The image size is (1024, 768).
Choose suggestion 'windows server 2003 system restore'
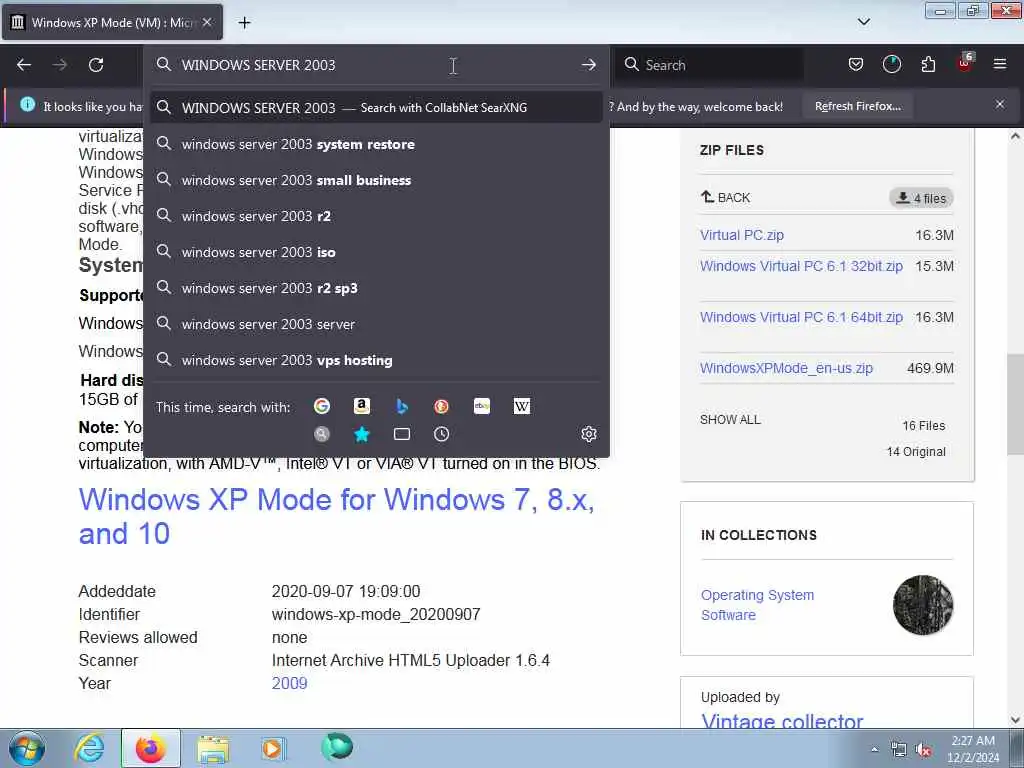pyautogui.click(x=376, y=144)
